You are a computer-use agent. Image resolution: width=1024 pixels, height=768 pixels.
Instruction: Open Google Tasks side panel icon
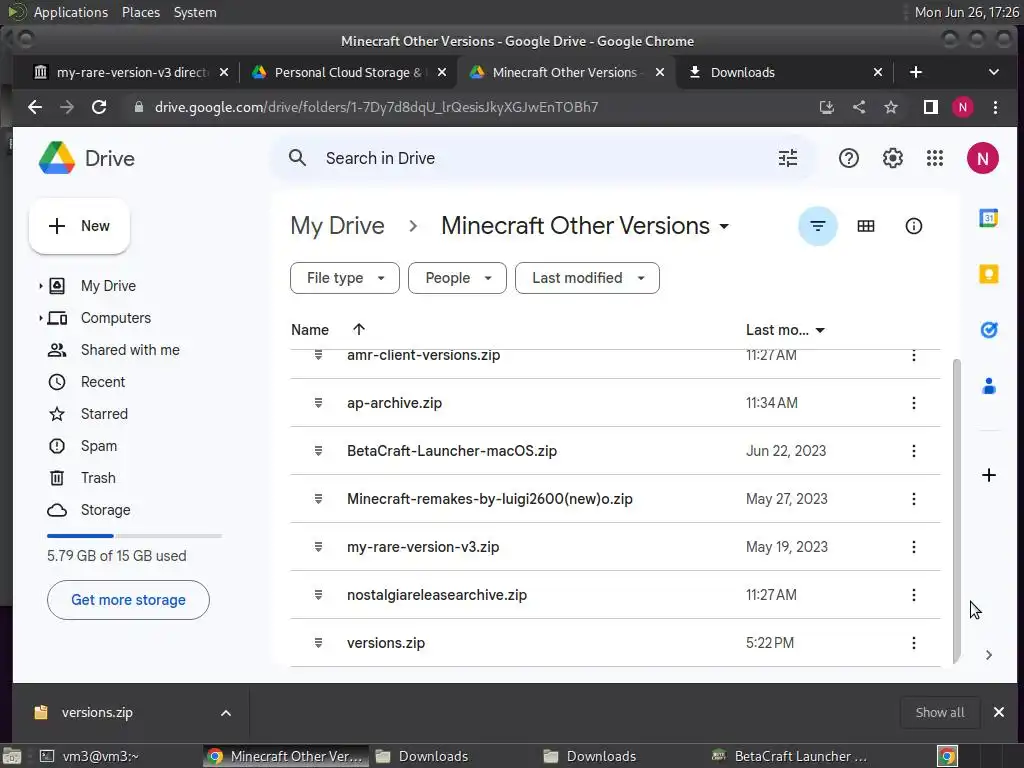988,329
